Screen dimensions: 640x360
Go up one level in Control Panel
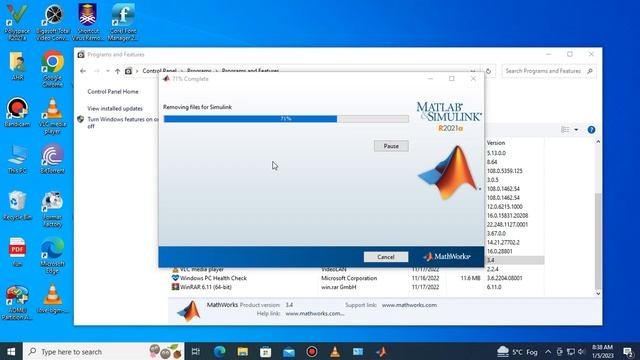pos(118,71)
